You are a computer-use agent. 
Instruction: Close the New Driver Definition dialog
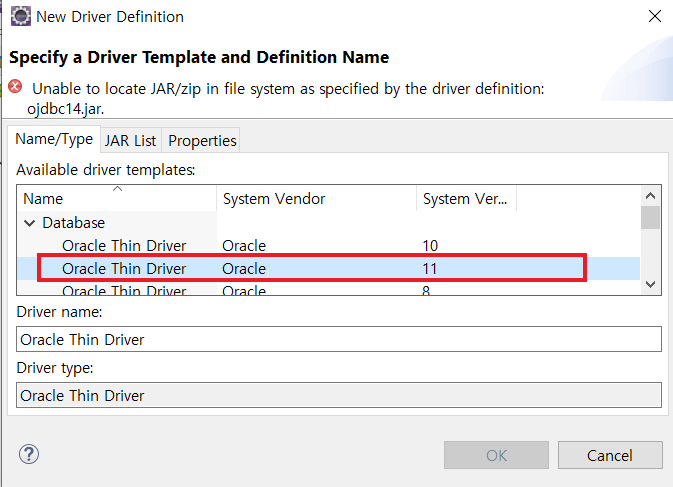[655, 16]
